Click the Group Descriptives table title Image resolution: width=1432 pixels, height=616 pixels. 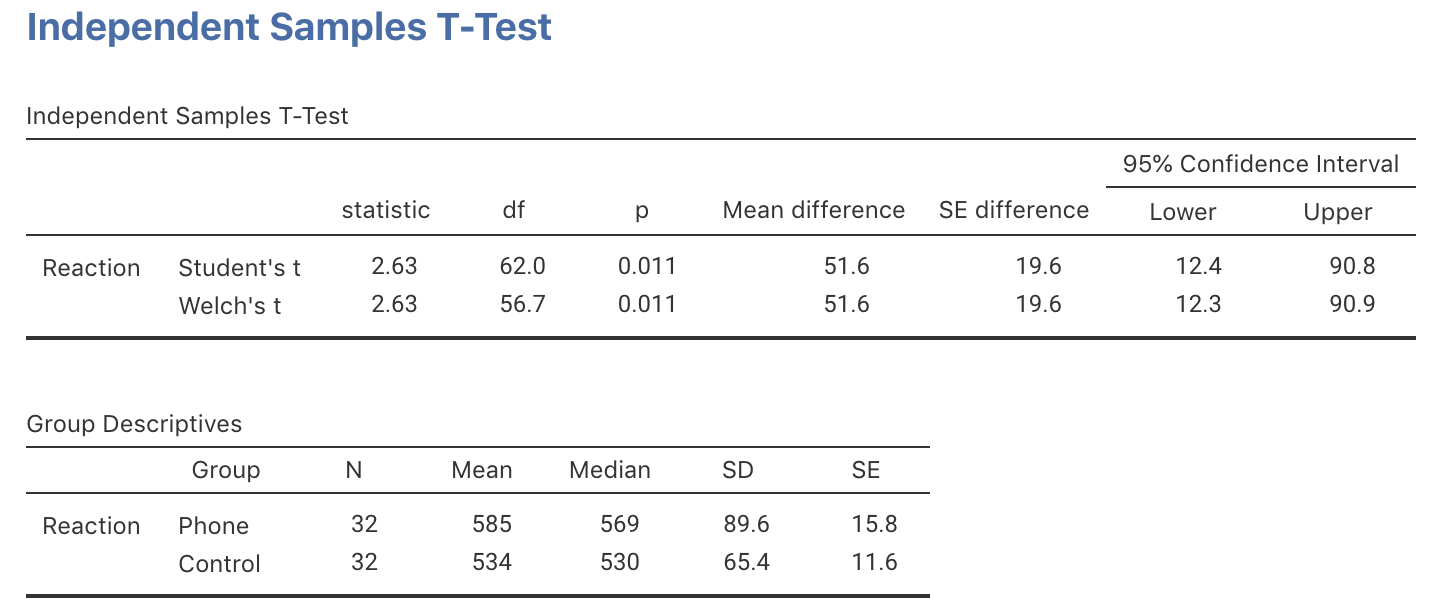pos(134,424)
